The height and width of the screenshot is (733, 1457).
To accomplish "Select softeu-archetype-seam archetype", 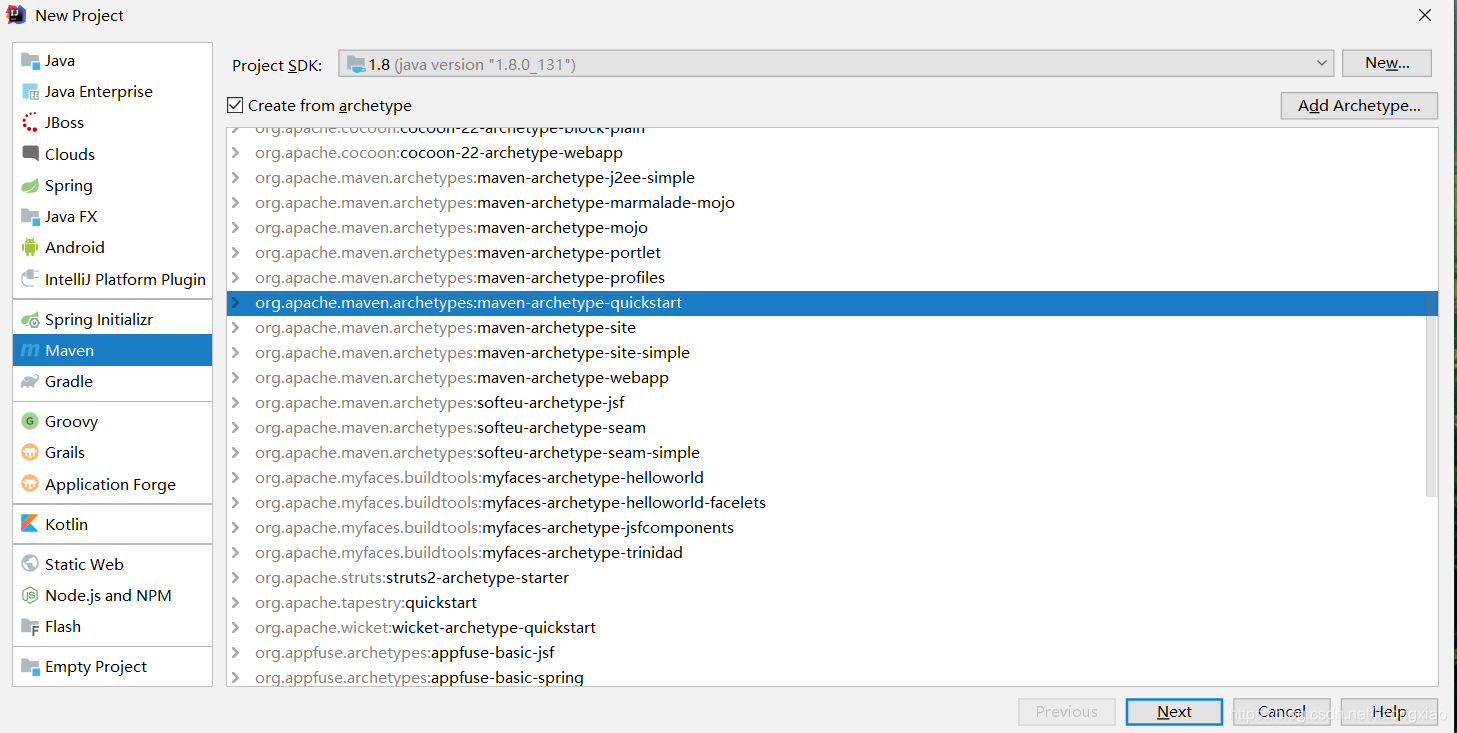I will (832, 427).
